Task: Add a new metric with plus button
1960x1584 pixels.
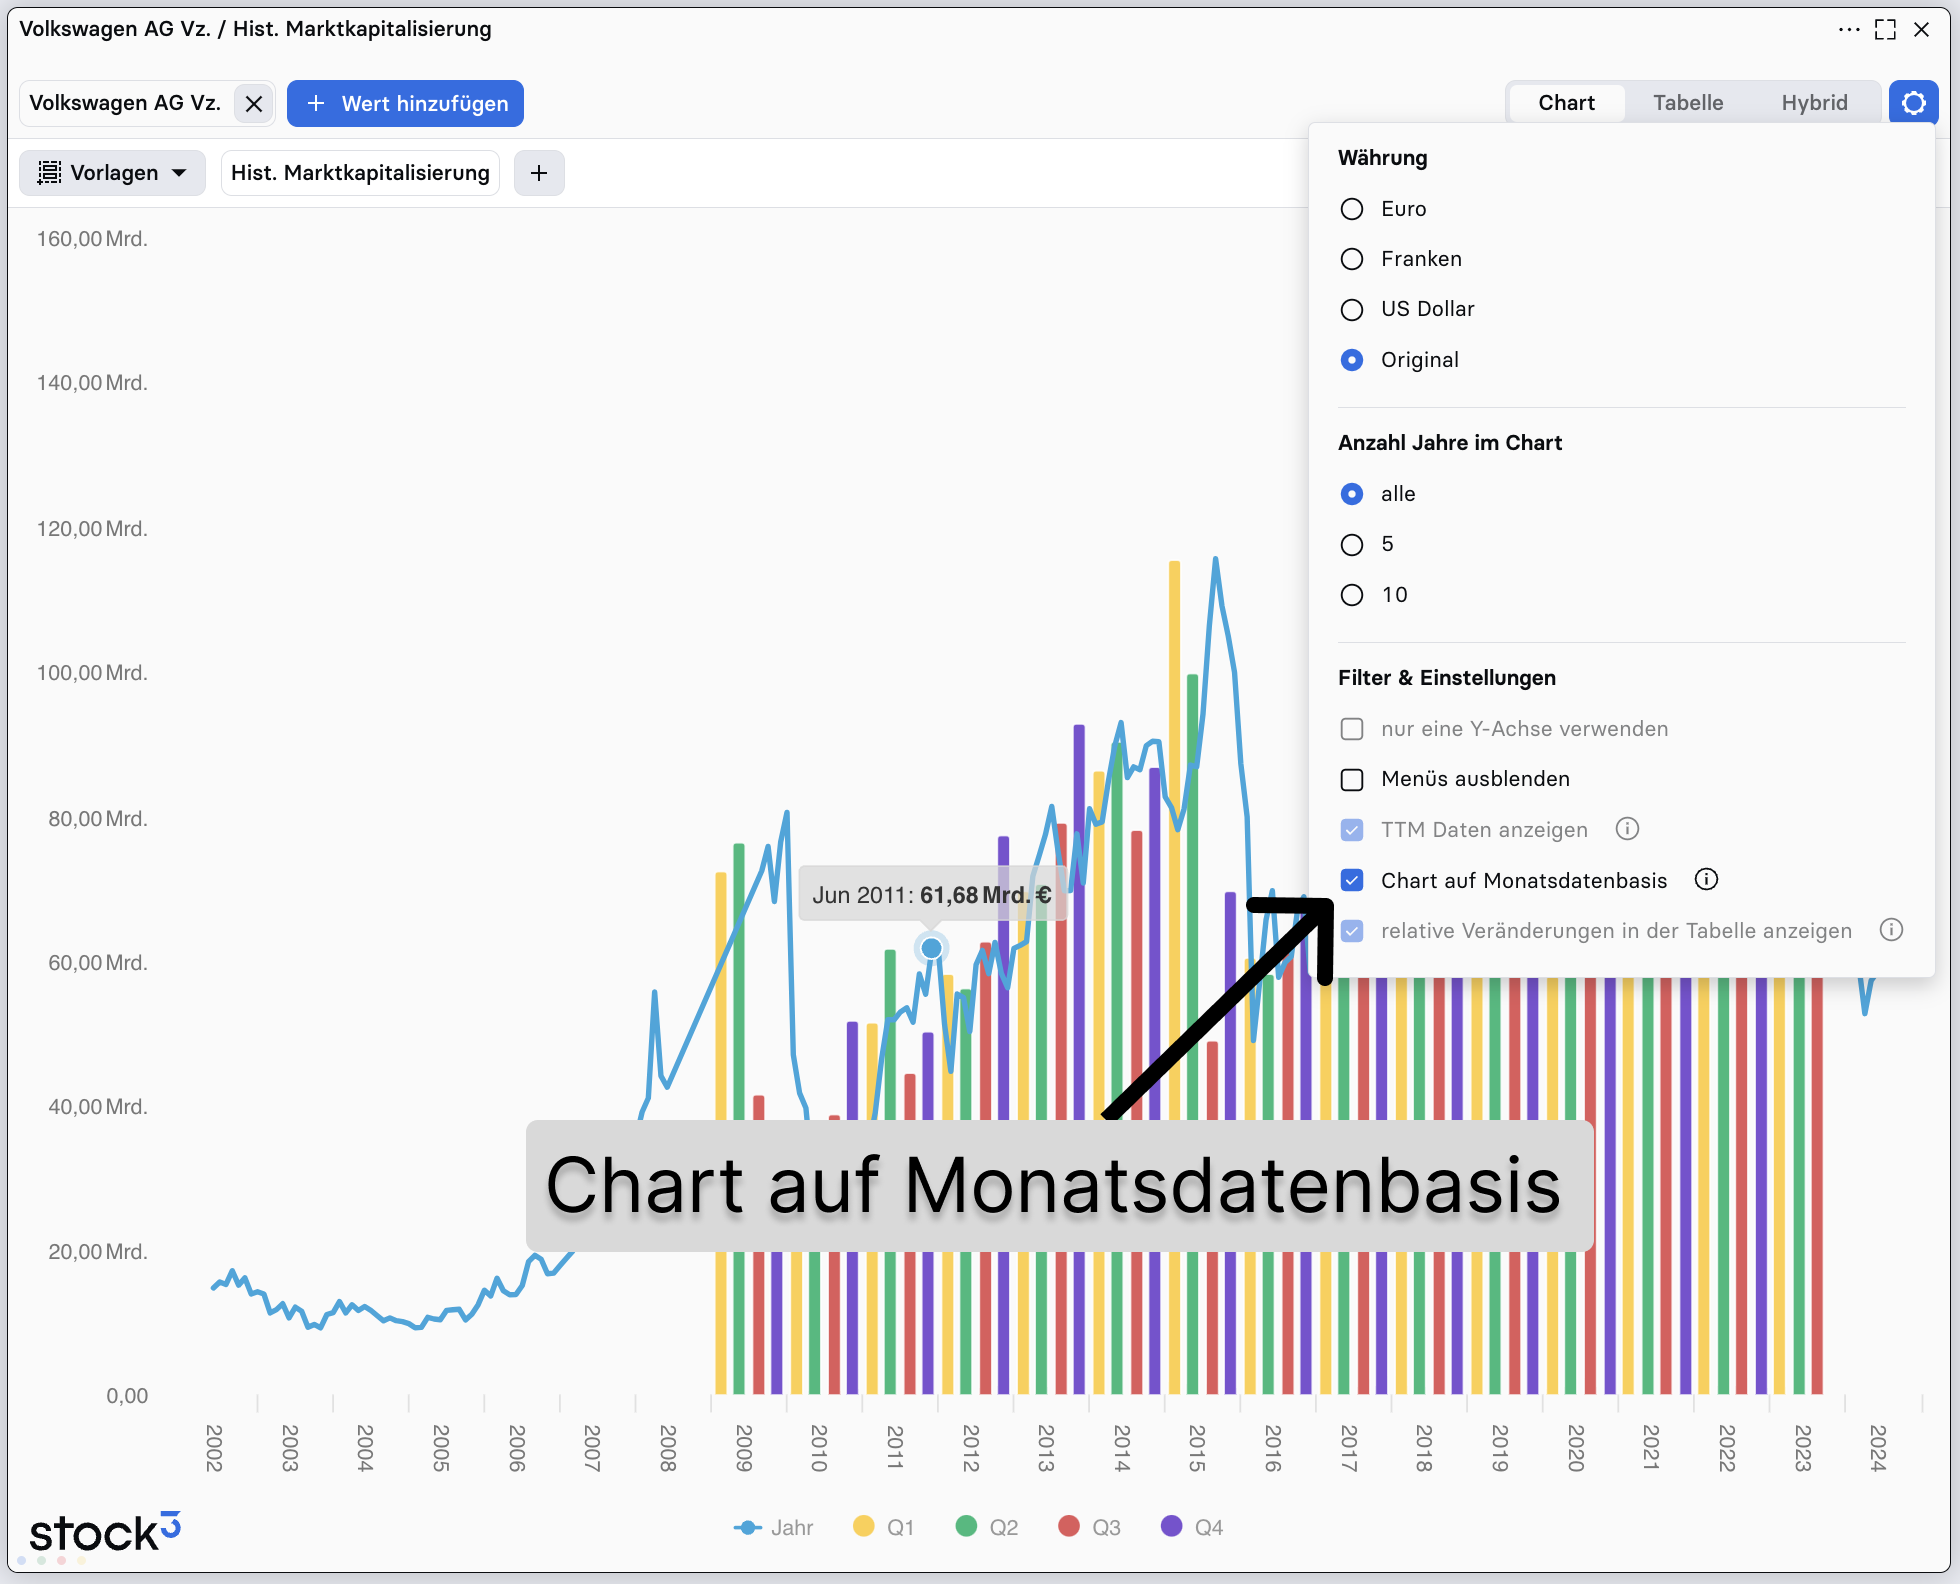Action: (539, 173)
